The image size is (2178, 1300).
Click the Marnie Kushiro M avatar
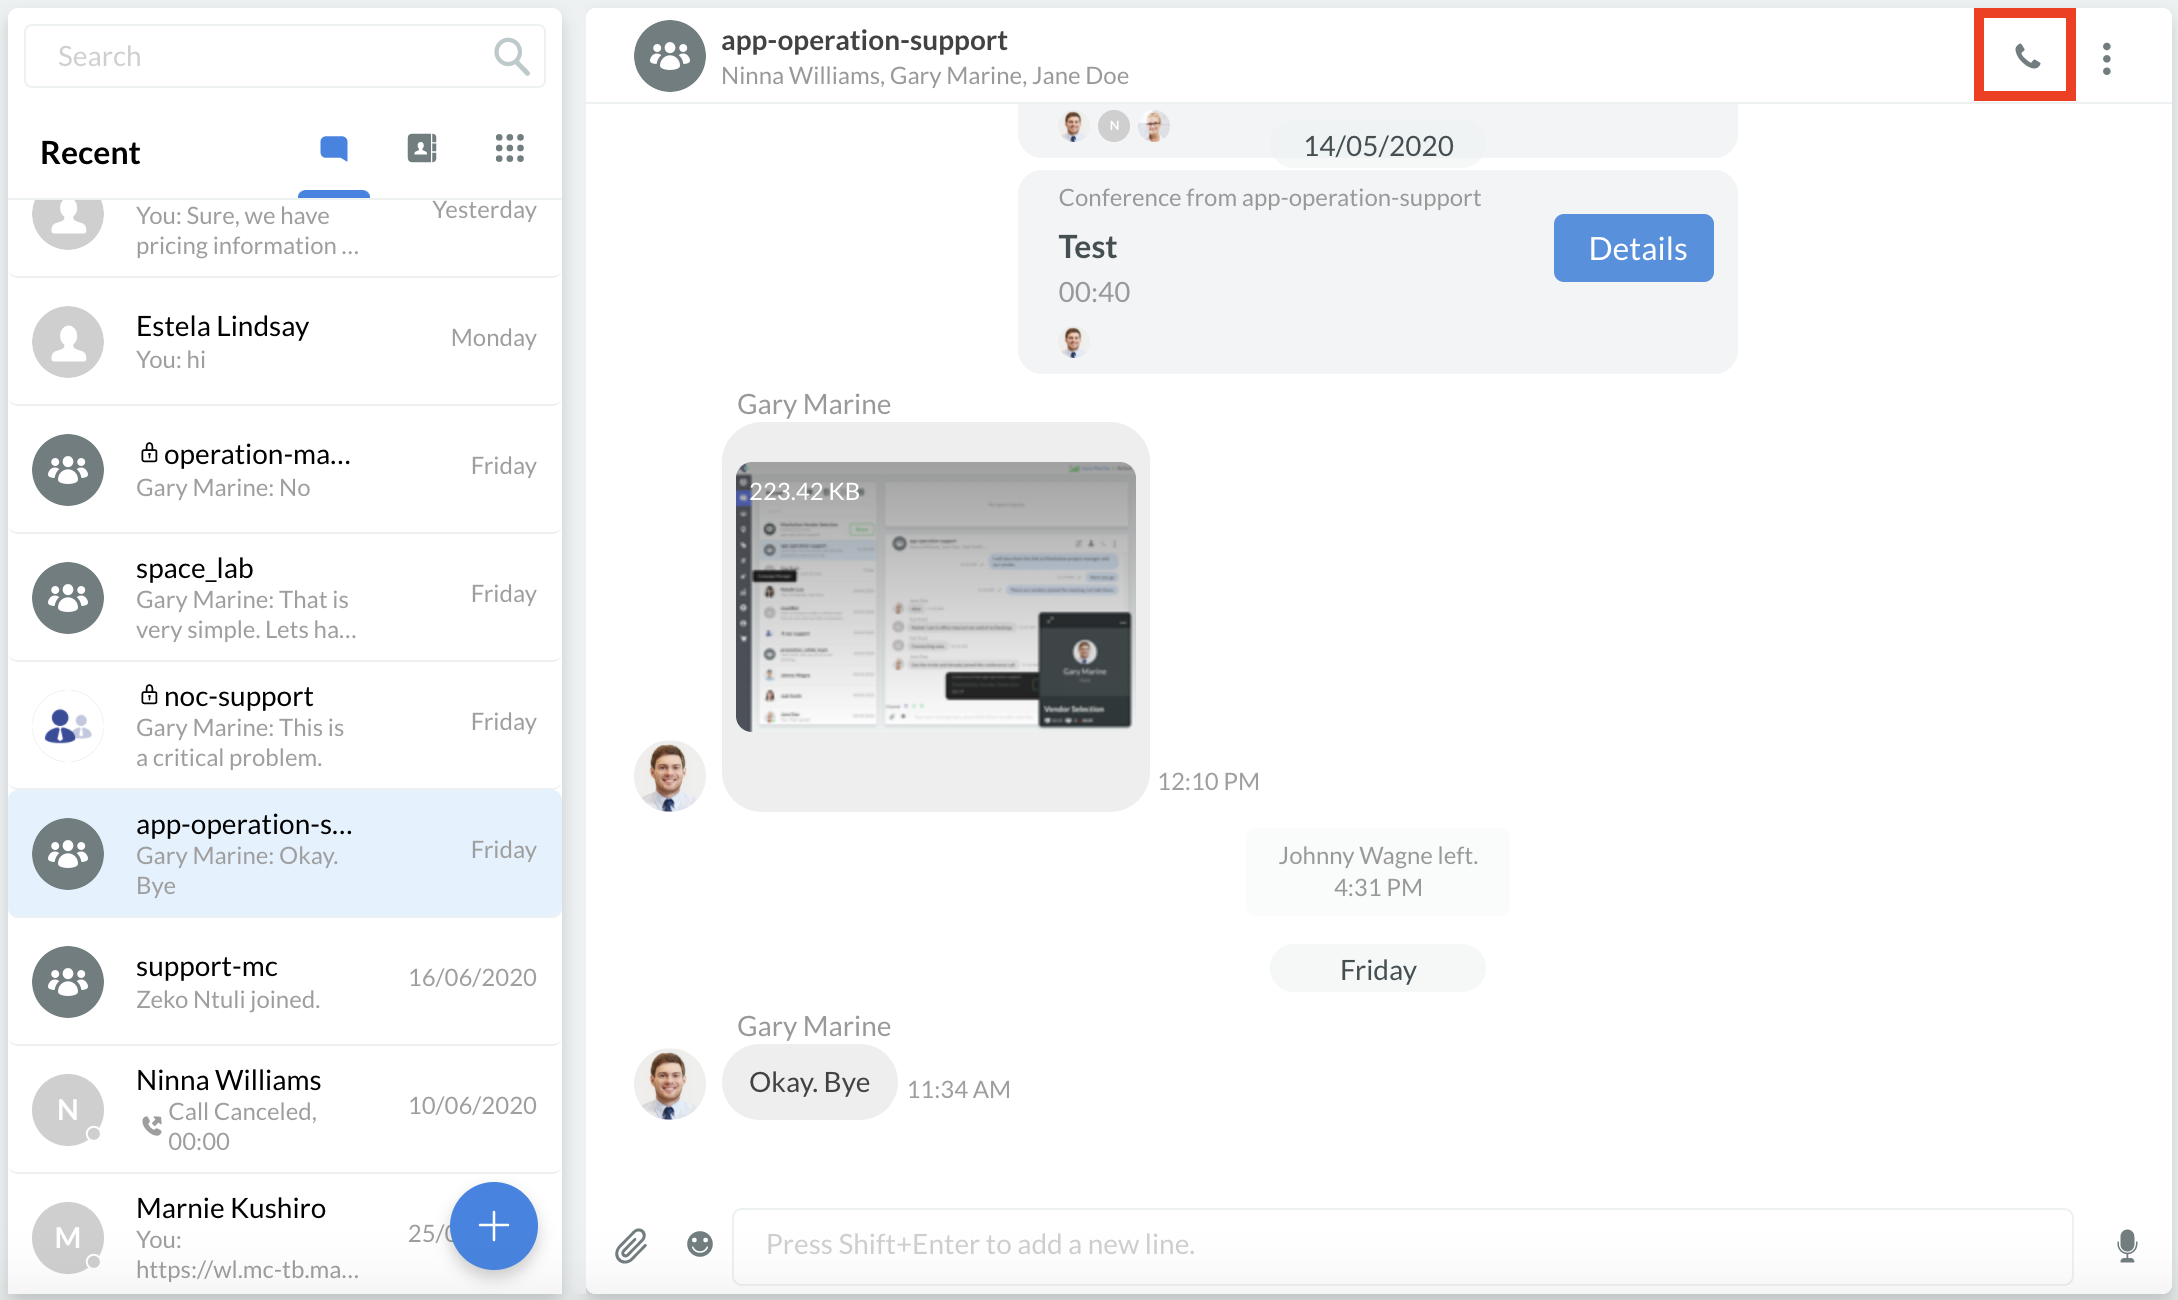pyautogui.click(x=68, y=1238)
